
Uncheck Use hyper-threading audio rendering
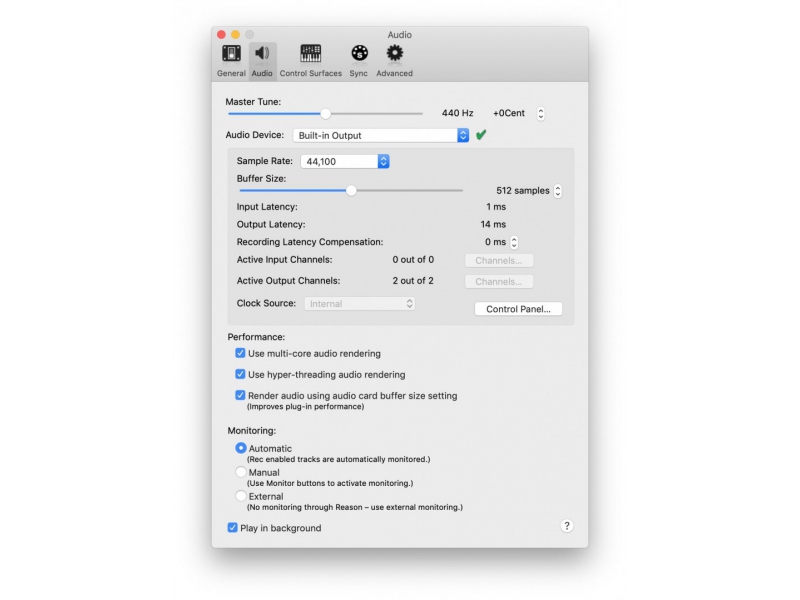pyautogui.click(x=240, y=374)
